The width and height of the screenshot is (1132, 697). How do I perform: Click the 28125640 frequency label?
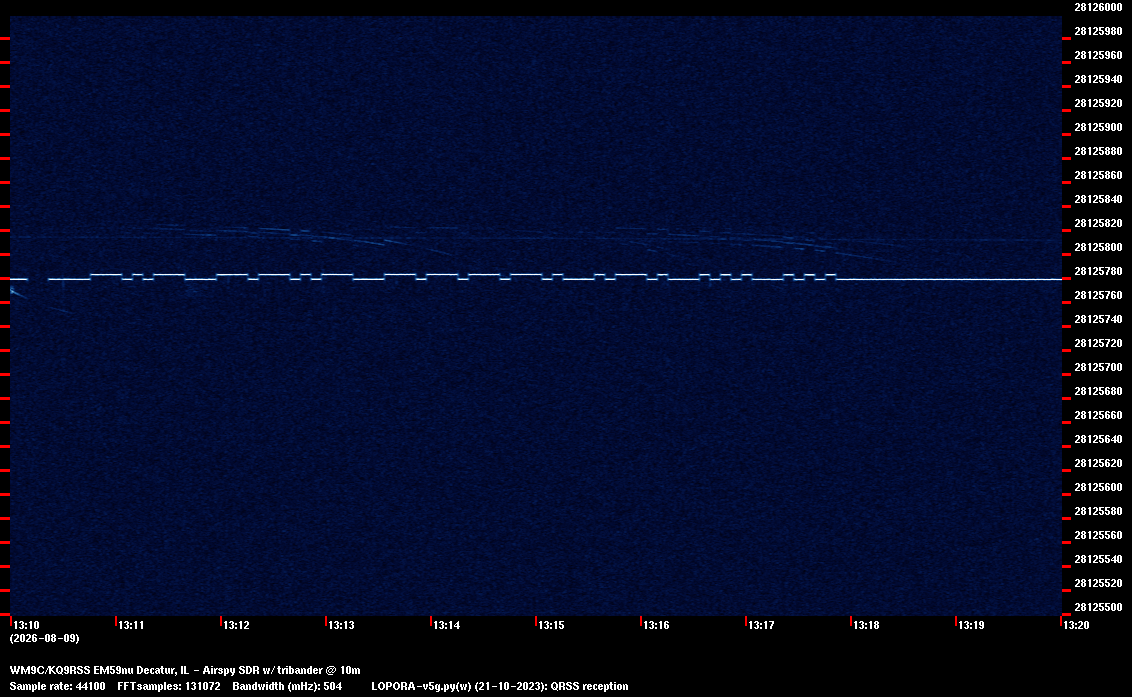(1098, 438)
